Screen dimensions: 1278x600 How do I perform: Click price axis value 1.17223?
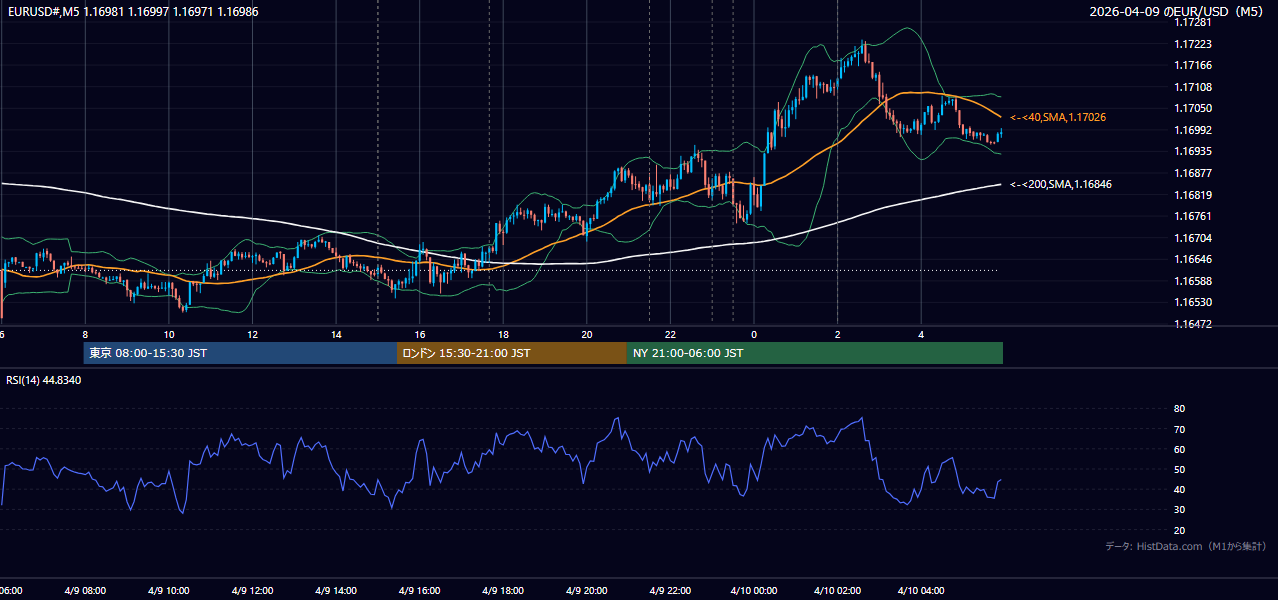1193,44
